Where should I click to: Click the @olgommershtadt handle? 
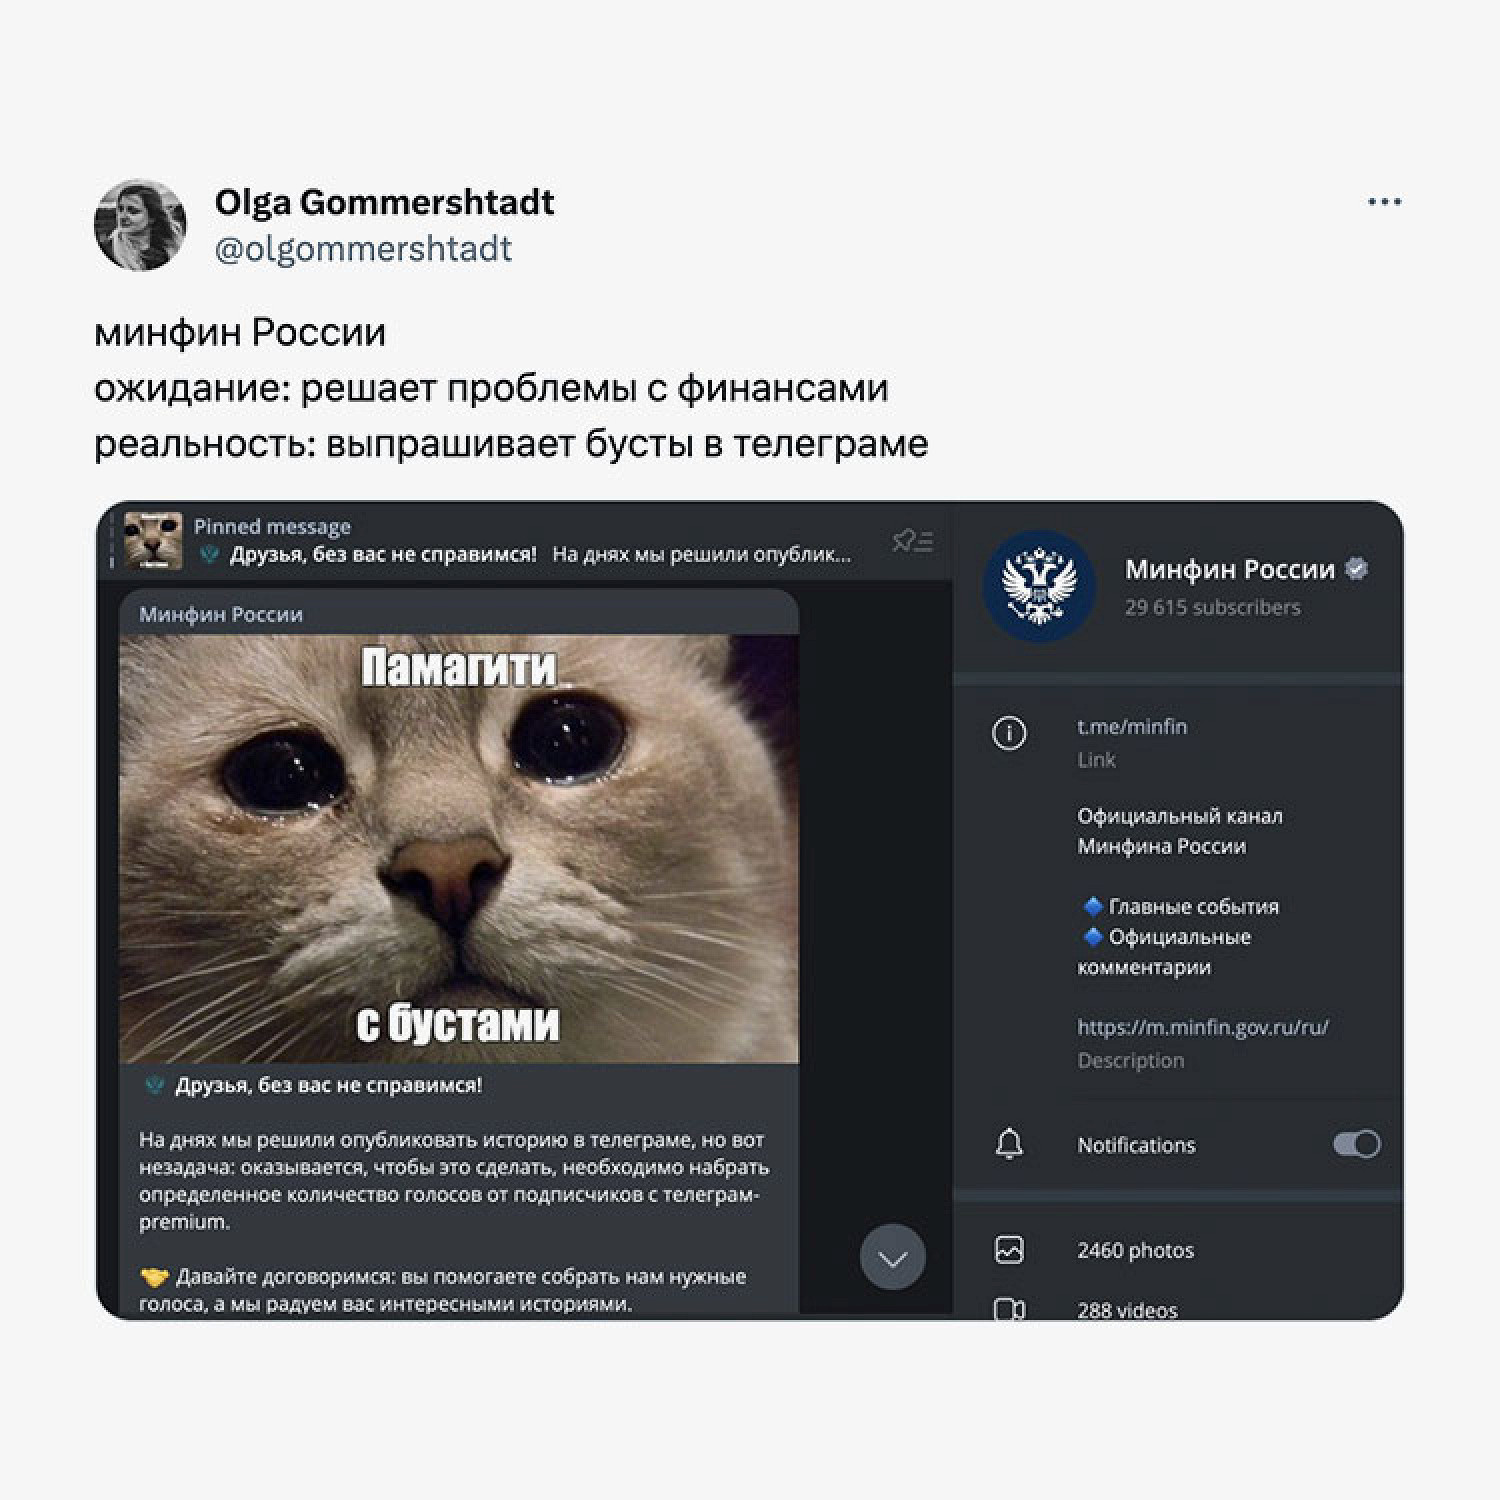(x=363, y=249)
